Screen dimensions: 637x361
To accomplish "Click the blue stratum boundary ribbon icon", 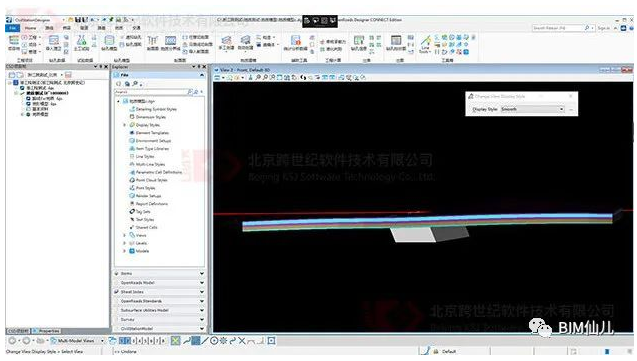I will click(170, 41).
